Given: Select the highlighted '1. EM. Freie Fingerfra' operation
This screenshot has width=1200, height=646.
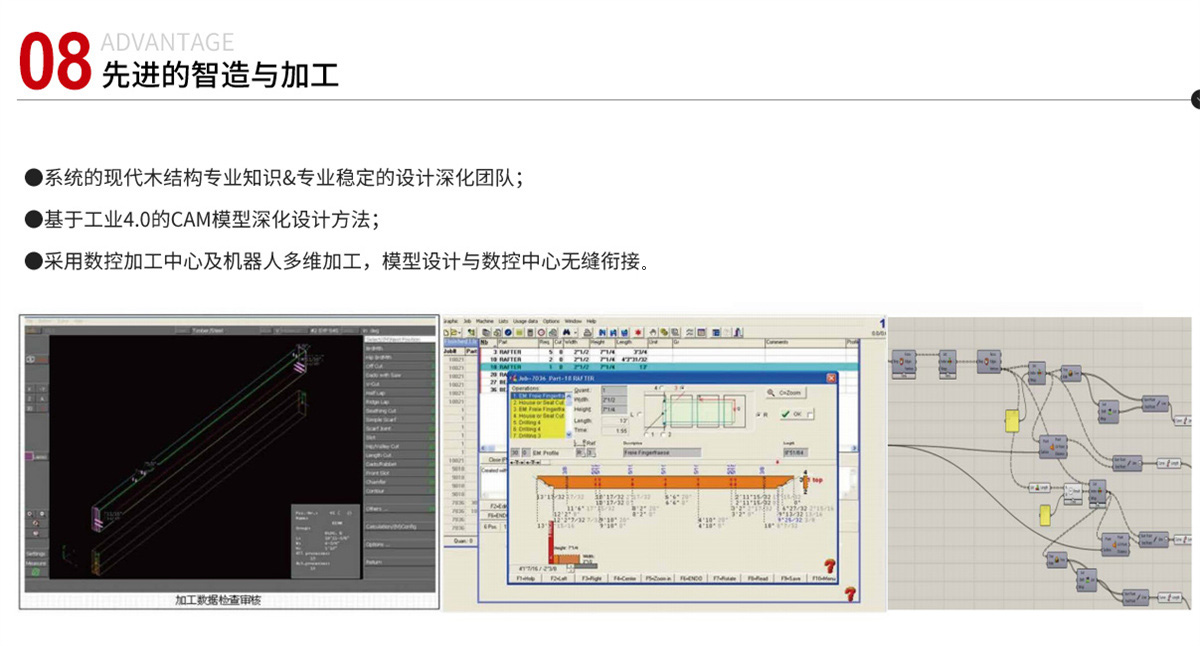Looking at the screenshot, I should pos(538,395).
